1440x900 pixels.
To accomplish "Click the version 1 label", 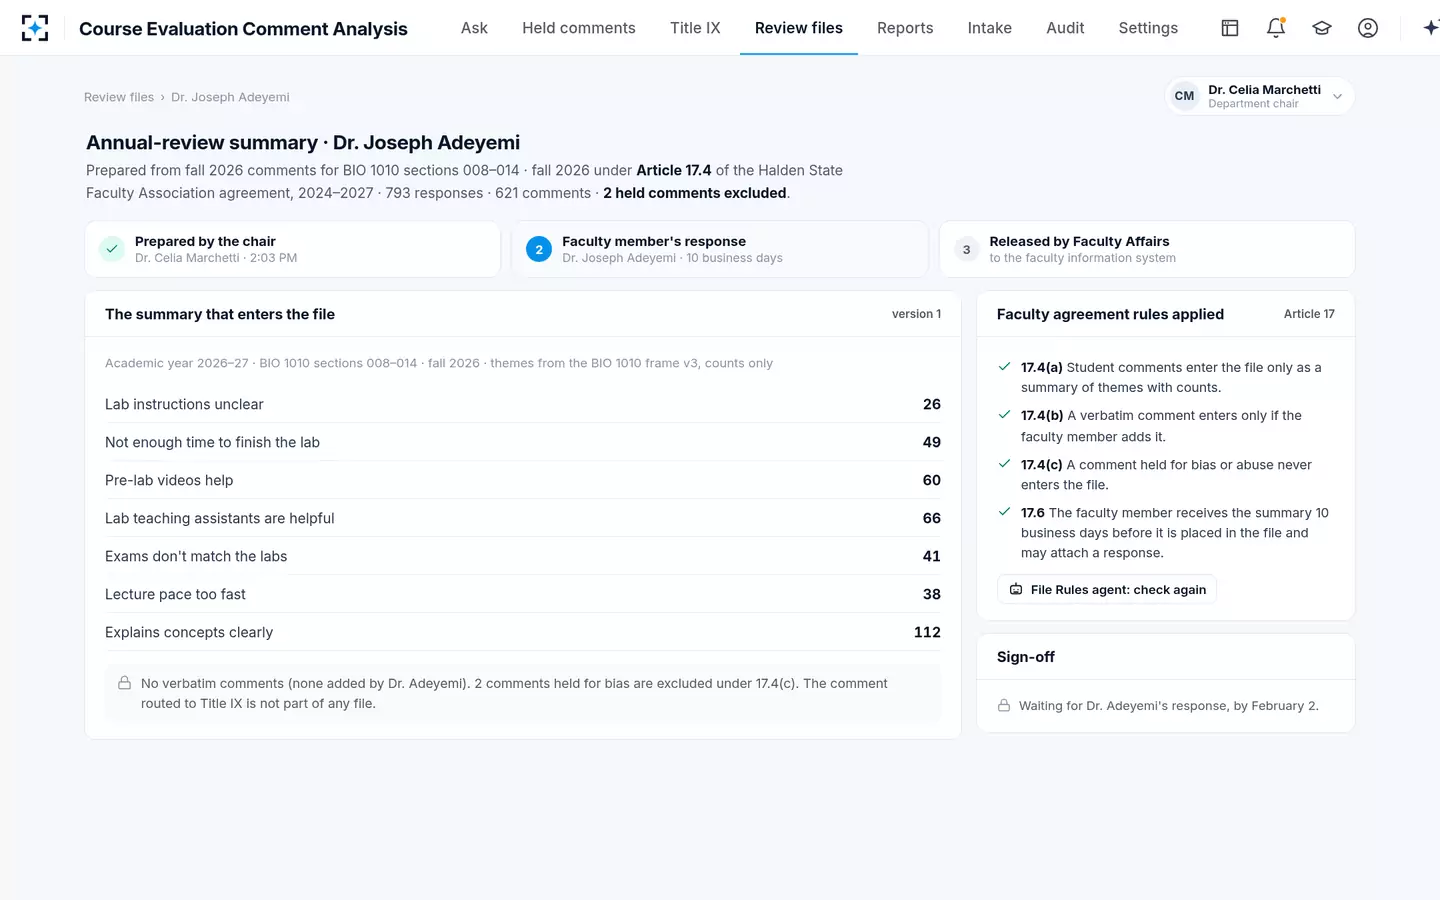I will tap(916, 314).
